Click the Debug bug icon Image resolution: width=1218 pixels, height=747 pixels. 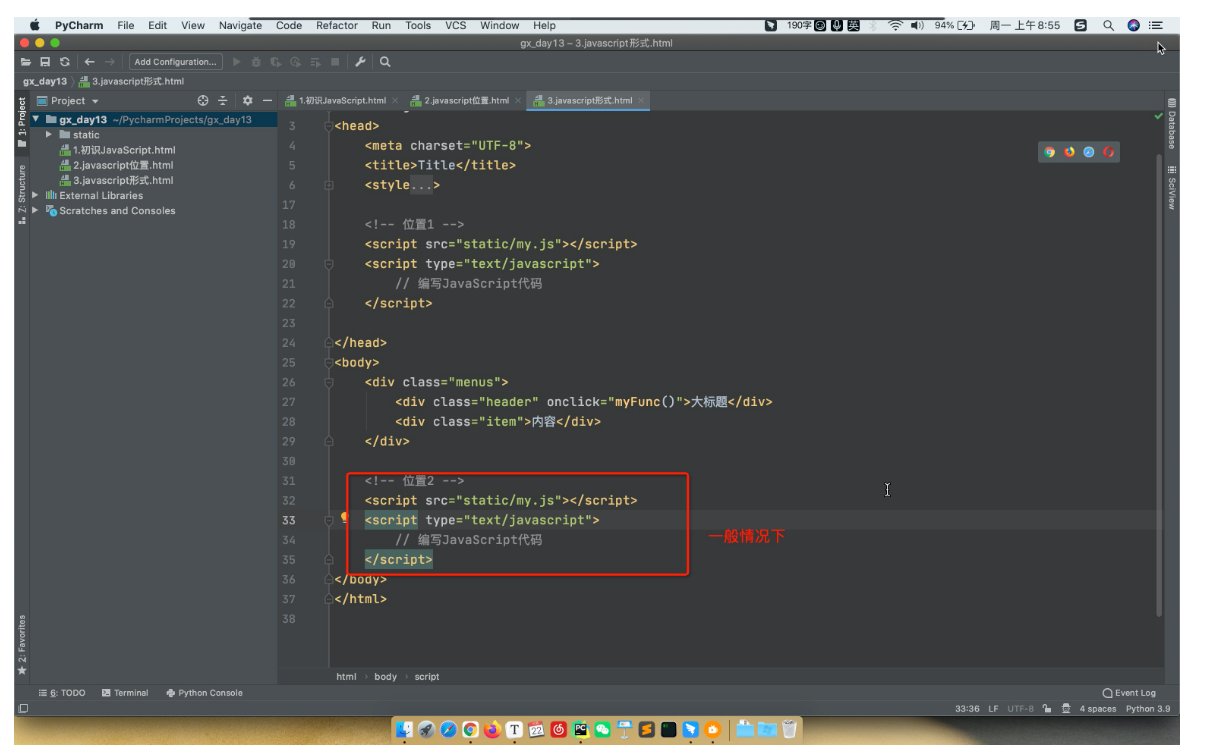(x=256, y=62)
